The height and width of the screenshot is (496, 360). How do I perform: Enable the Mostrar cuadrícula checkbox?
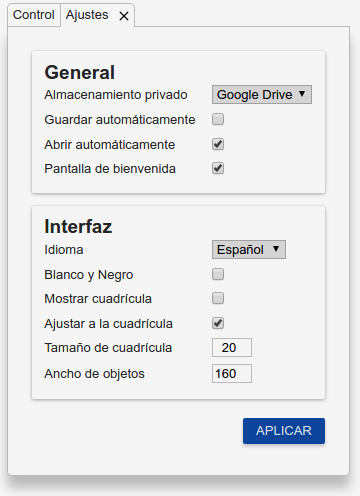(x=218, y=298)
